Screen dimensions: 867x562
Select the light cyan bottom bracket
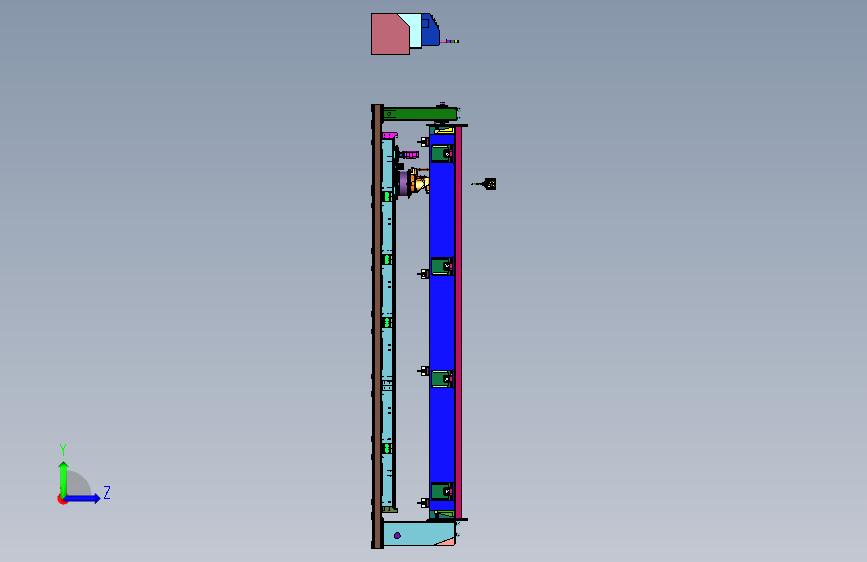click(419, 534)
